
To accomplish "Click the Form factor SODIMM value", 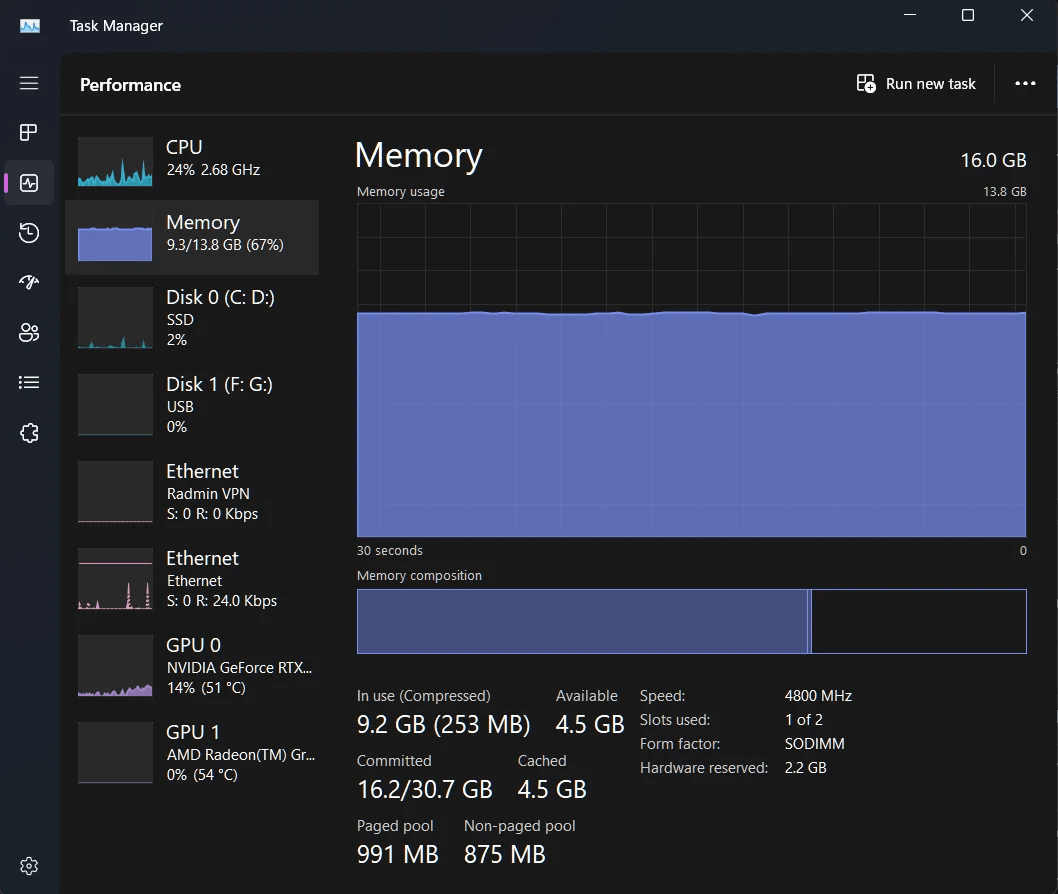I will click(x=814, y=744).
